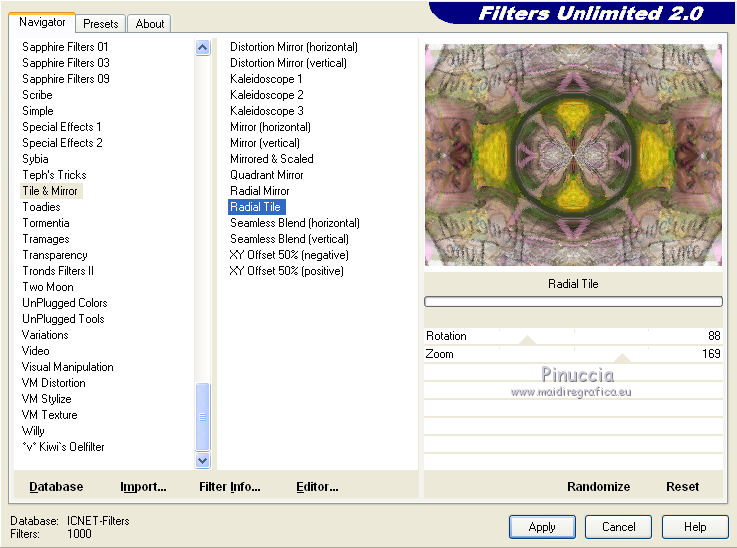The width and height of the screenshot is (737, 548).
Task: Select the Quadrant Mirror filter
Action: click(x=267, y=175)
